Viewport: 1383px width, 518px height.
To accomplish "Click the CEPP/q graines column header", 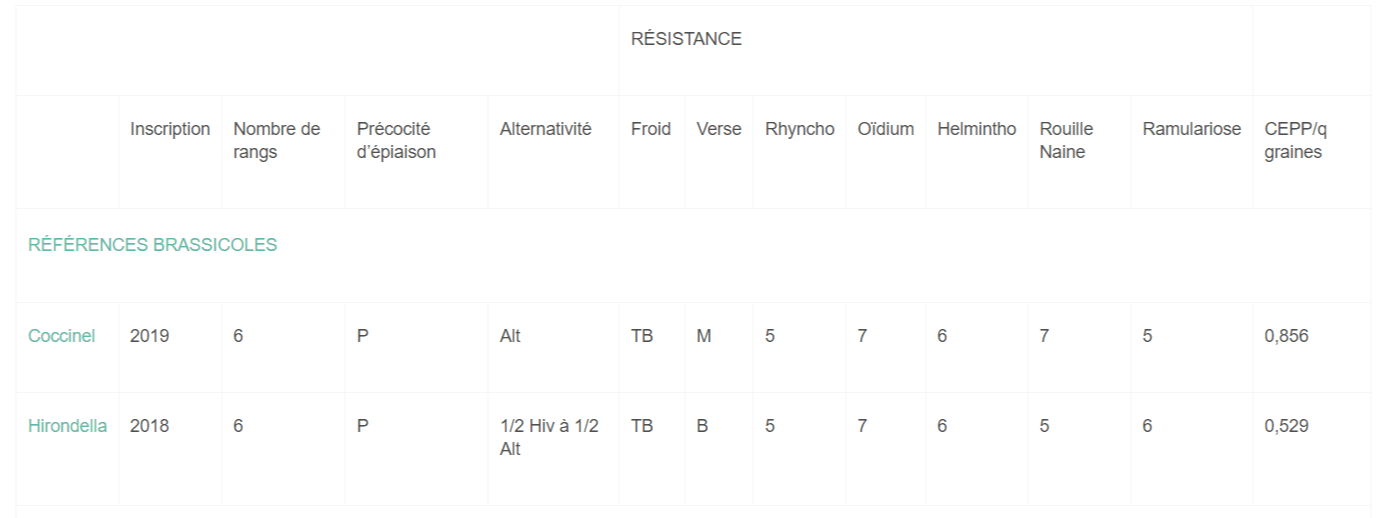I will click(1296, 141).
